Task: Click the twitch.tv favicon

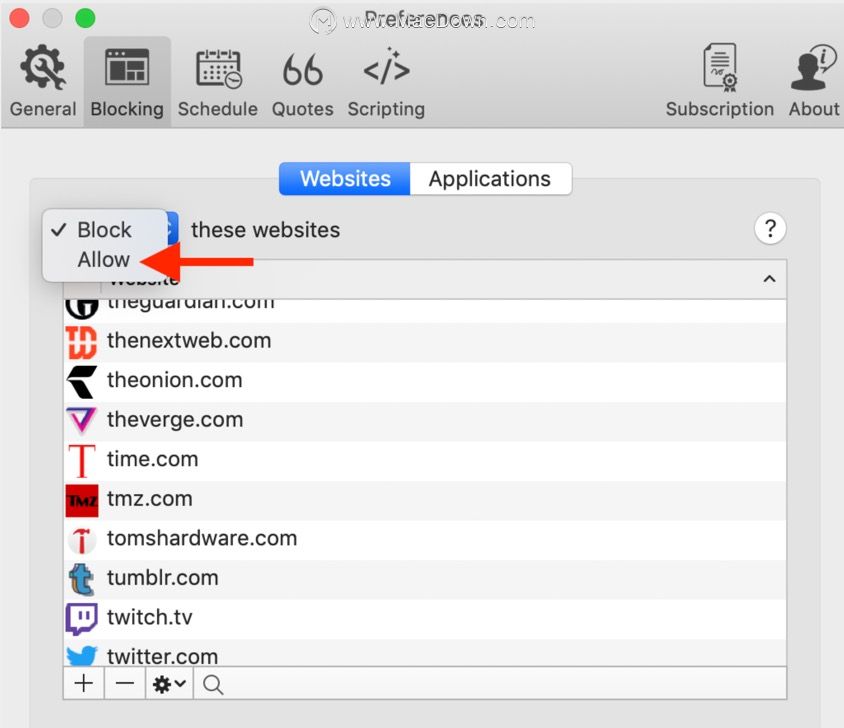Action: (x=82, y=619)
